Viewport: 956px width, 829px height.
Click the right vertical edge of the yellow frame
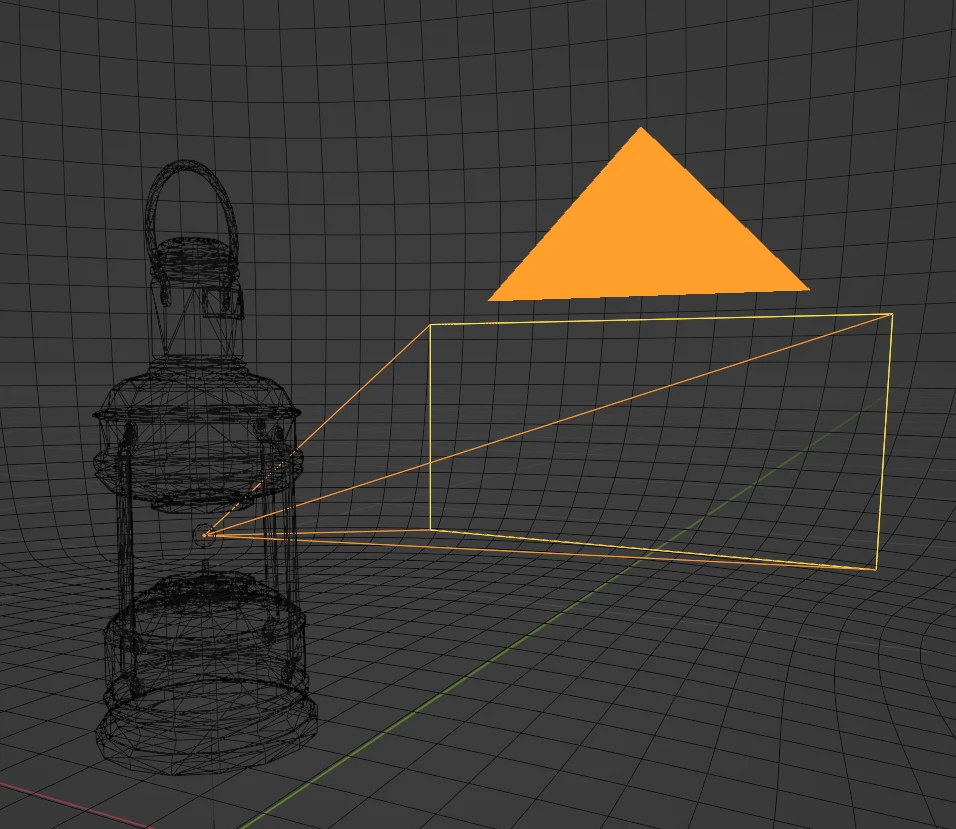[x=884, y=440]
